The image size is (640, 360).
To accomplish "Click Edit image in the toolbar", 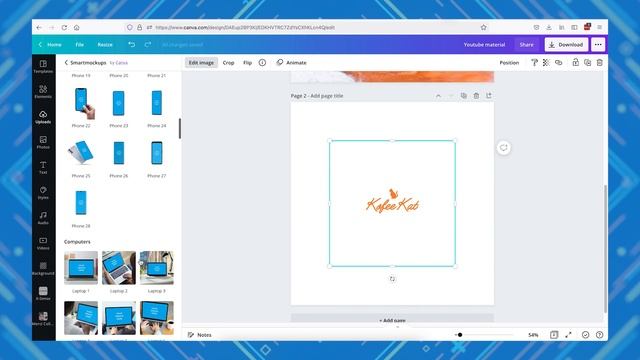I will pyautogui.click(x=201, y=62).
